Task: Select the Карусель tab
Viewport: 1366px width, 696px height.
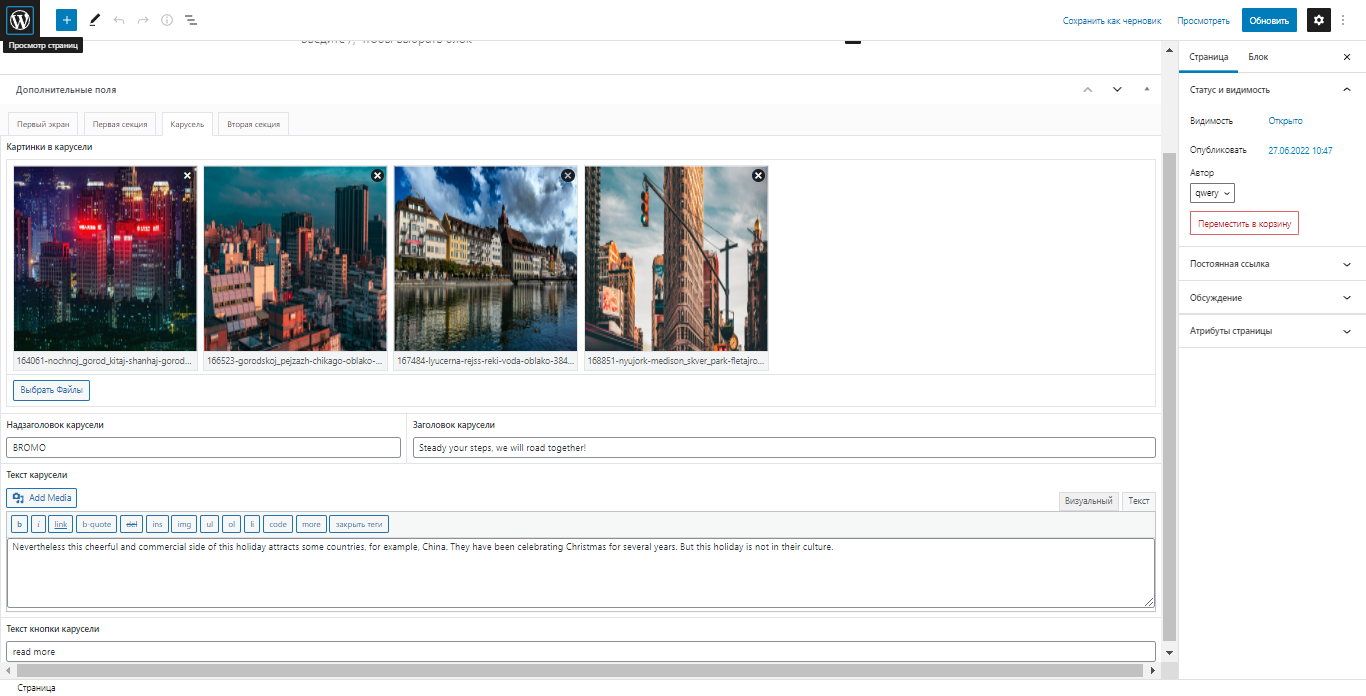Action: 187,124
